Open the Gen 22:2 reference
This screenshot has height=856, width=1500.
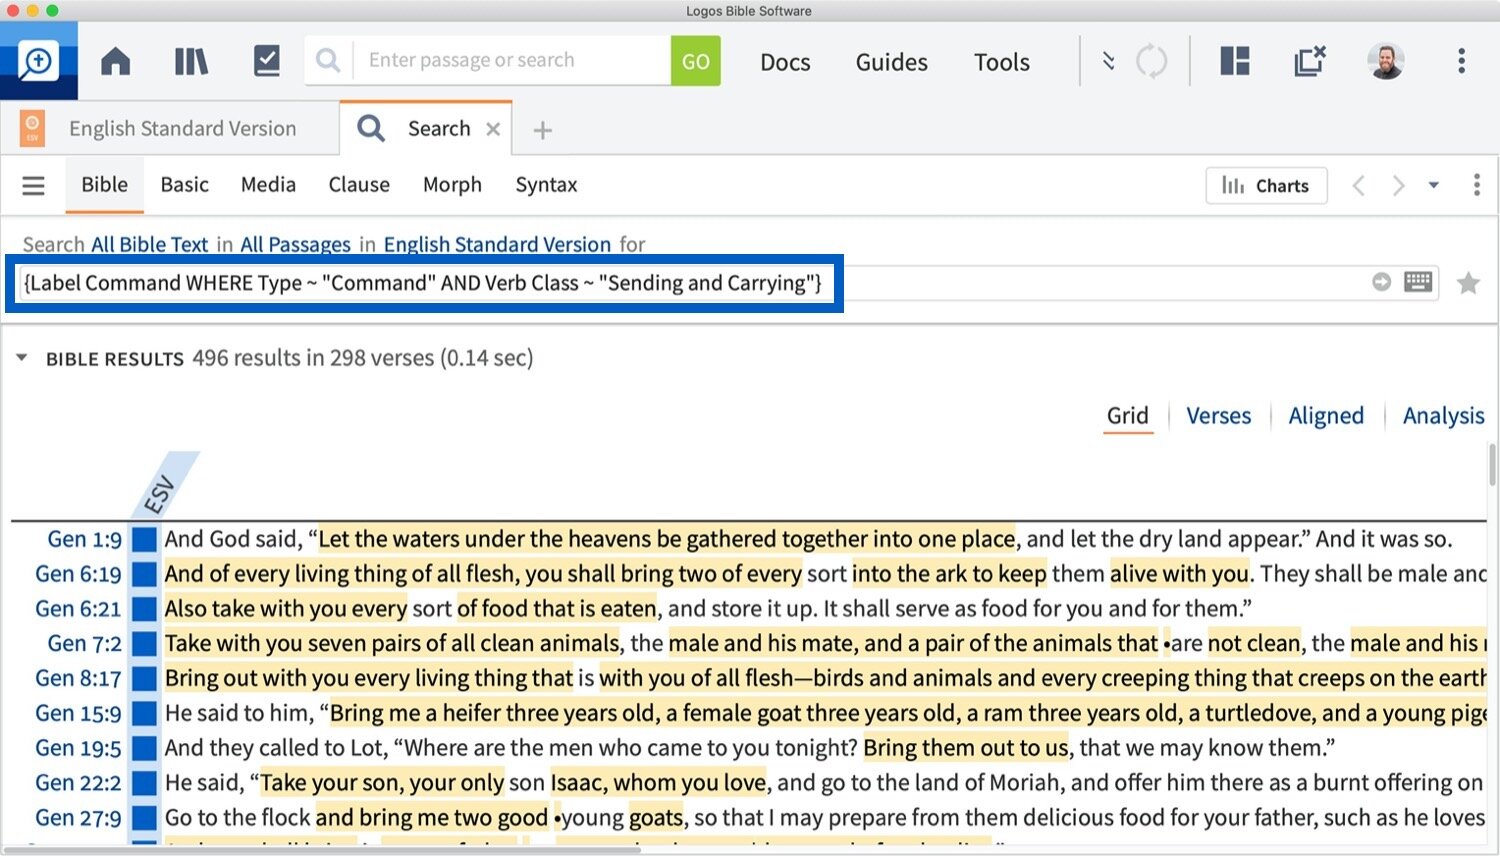click(78, 783)
